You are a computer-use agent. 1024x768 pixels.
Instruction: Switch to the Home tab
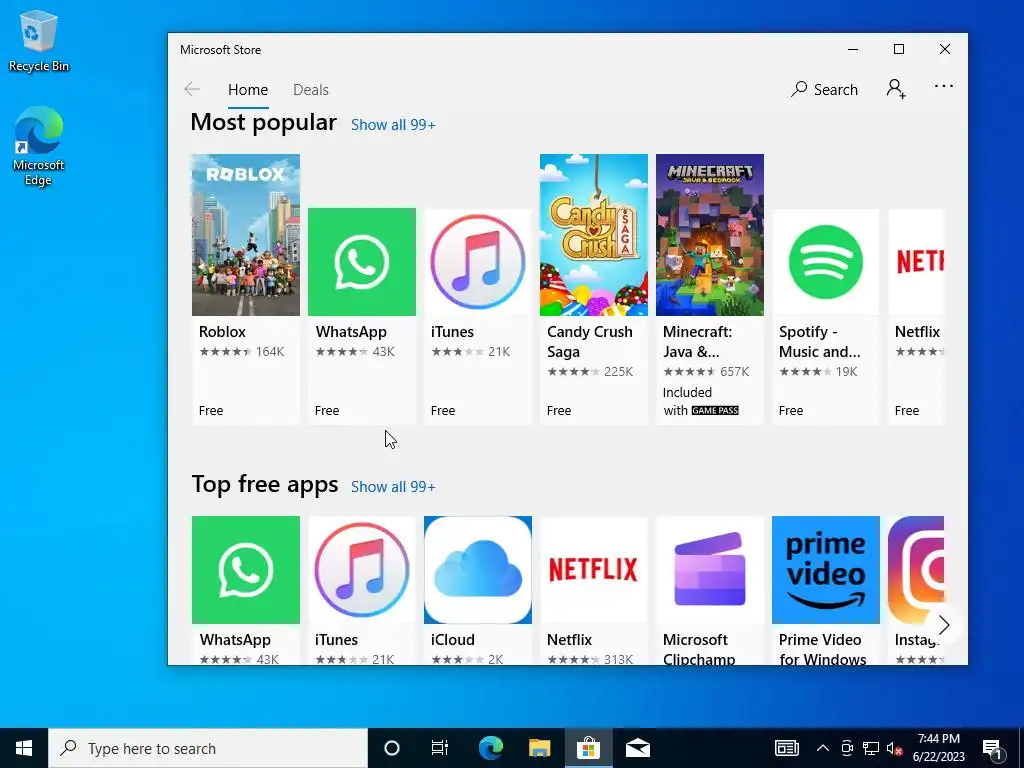click(x=248, y=89)
